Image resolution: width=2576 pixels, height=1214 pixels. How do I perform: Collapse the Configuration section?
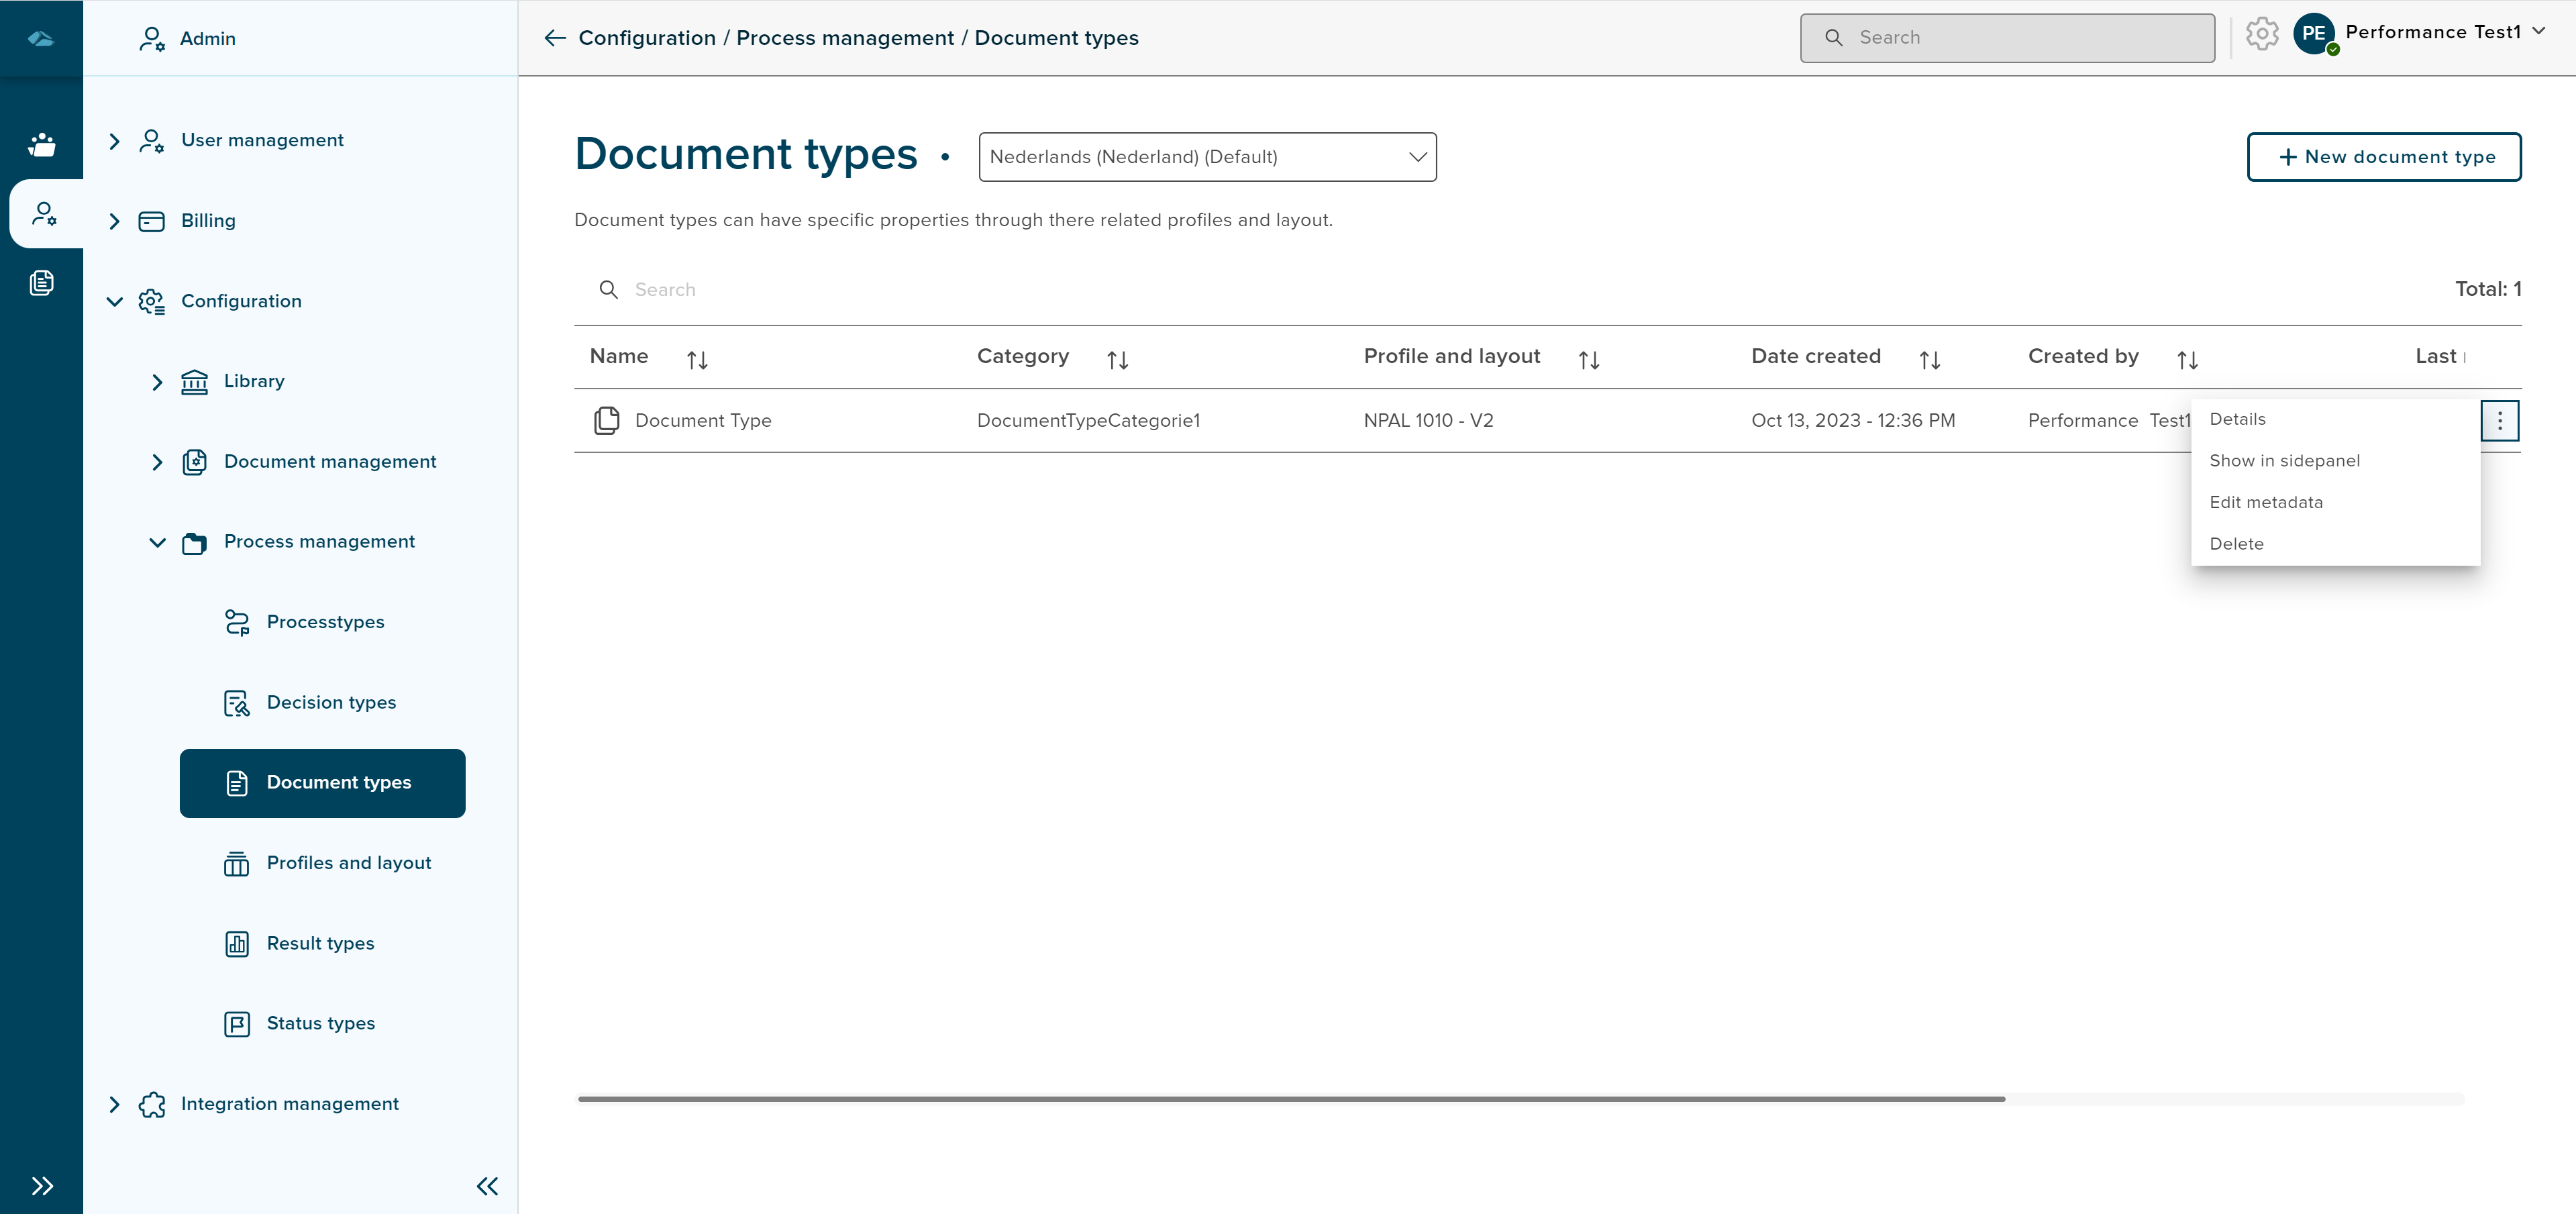pyautogui.click(x=114, y=301)
